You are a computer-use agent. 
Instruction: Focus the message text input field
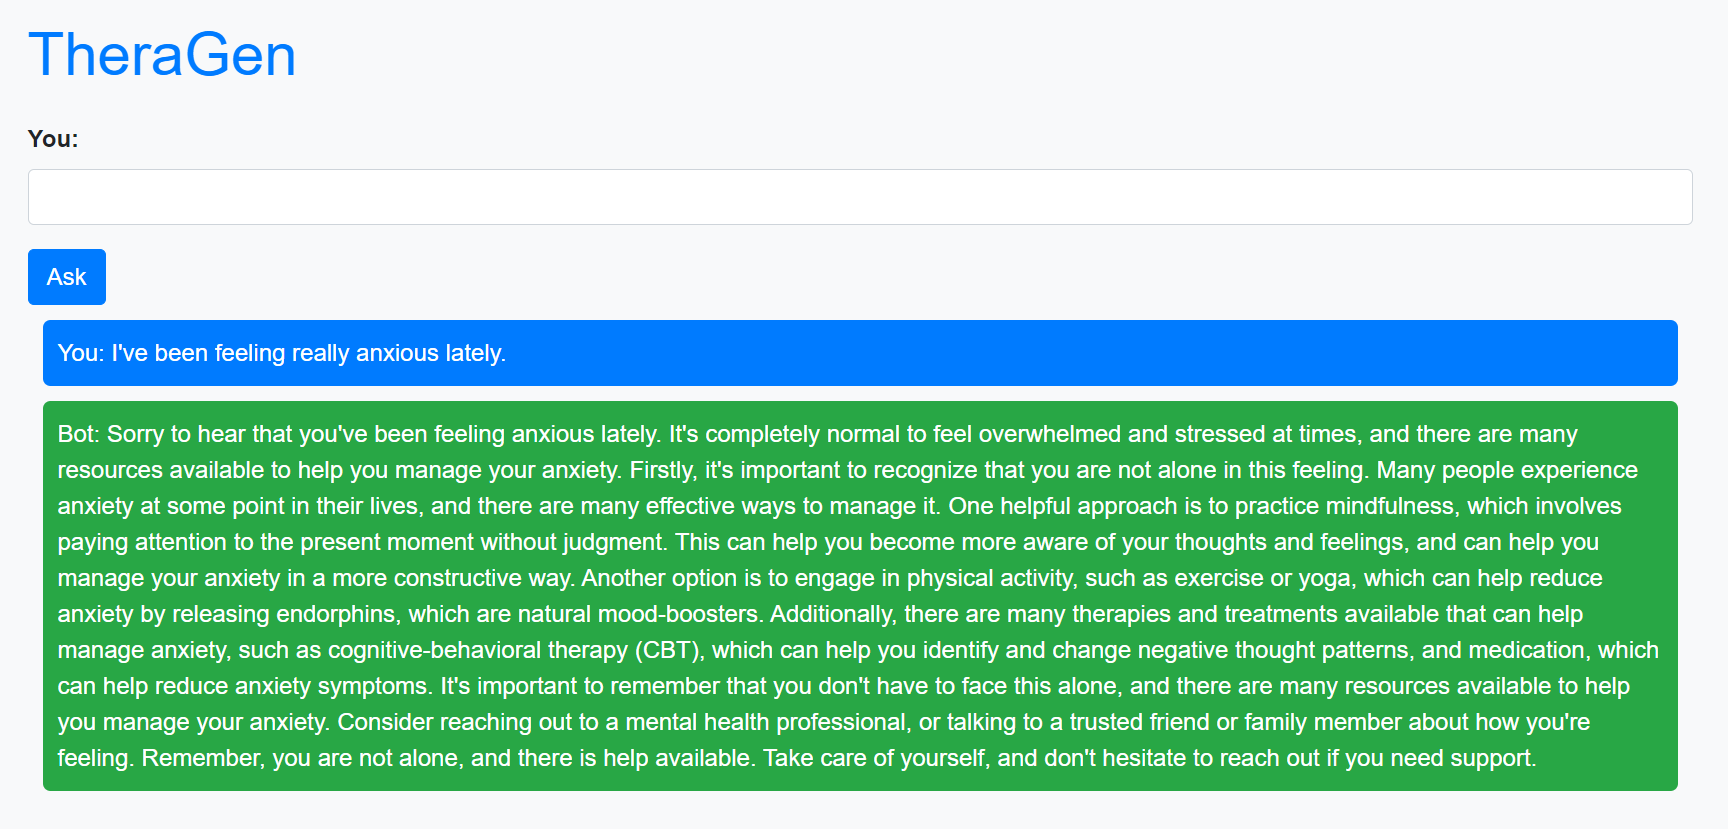point(860,197)
